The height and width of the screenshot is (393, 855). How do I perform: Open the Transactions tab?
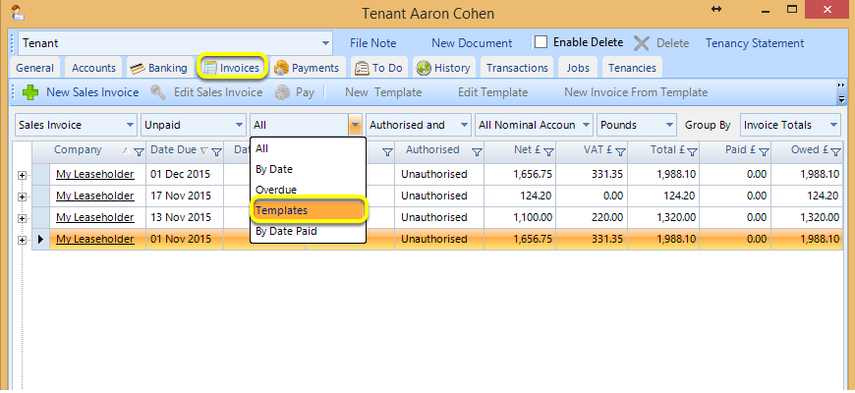pyautogui.click(x=517, y=68)
